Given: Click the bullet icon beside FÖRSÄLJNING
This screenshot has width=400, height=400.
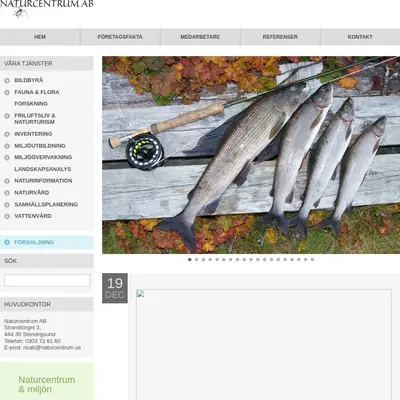Looking at the screenshot, I should 7,242.
